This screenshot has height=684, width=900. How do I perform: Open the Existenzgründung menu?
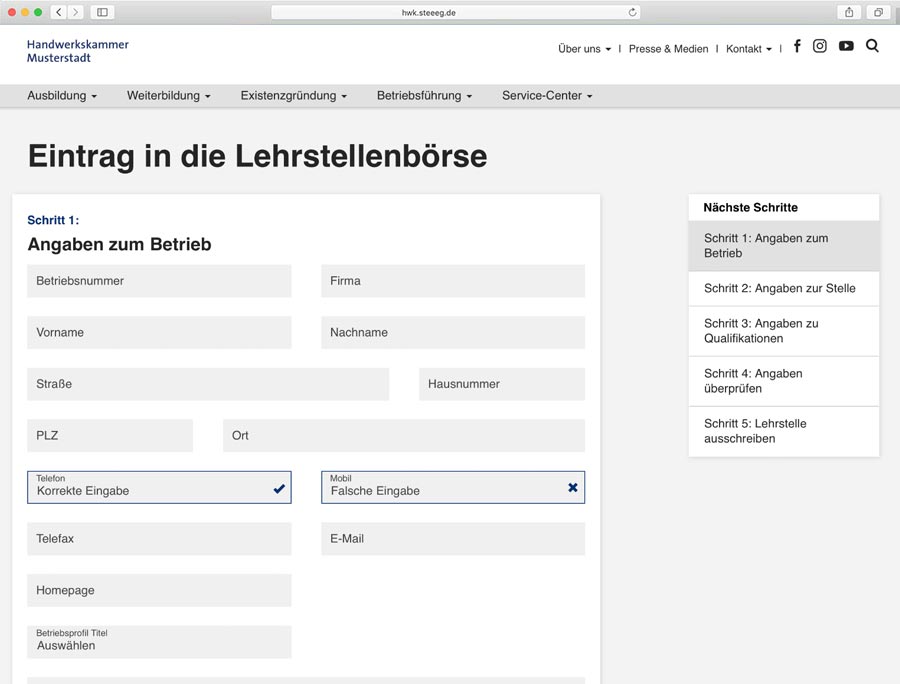coord(293,96)
